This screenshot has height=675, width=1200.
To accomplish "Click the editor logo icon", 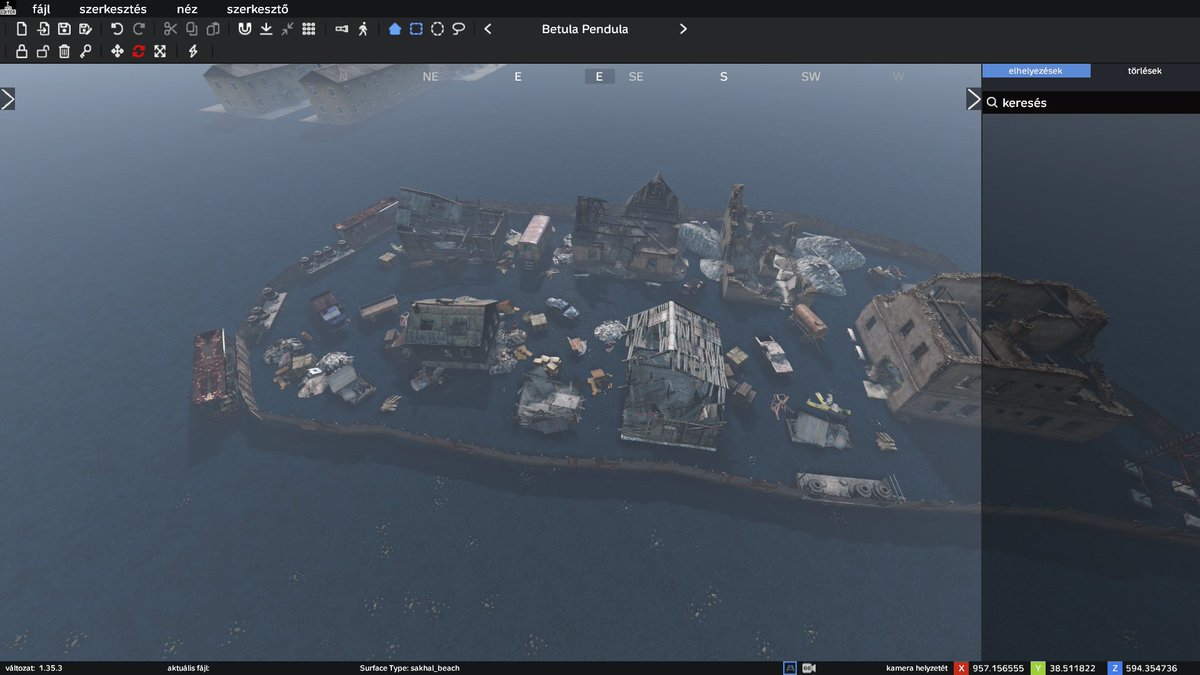I will click(8, 8).
